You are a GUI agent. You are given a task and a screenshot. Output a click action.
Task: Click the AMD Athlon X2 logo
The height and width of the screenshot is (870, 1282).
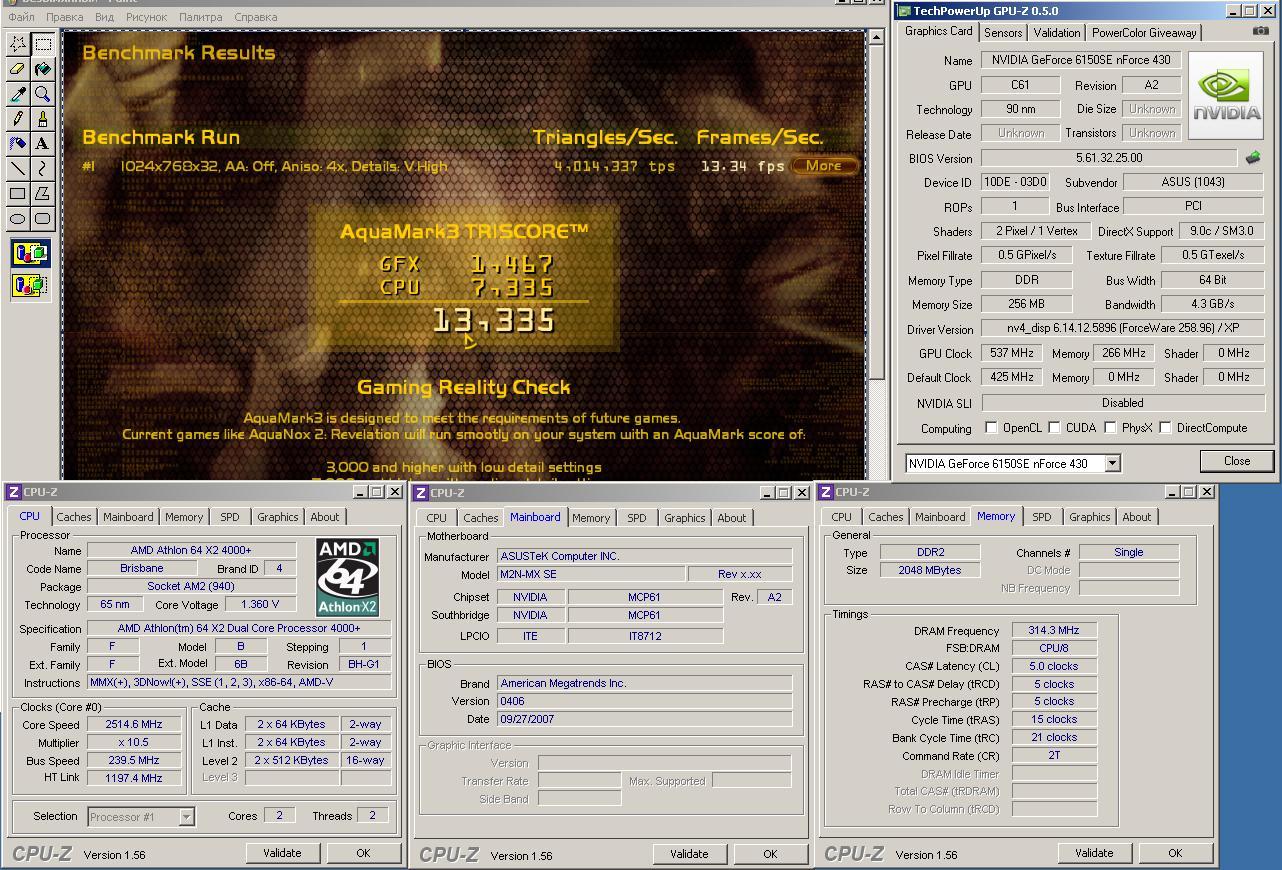point(347,577)
